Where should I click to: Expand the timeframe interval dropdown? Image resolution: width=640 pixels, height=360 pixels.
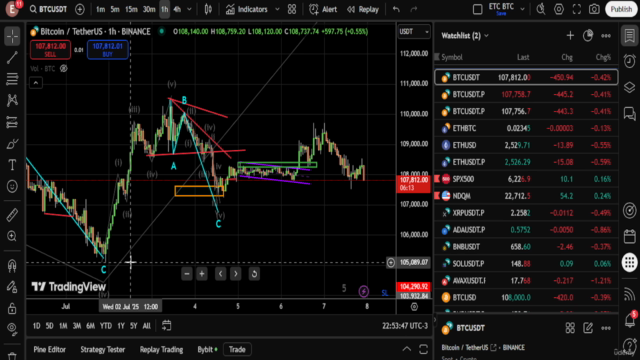point(189,9)
